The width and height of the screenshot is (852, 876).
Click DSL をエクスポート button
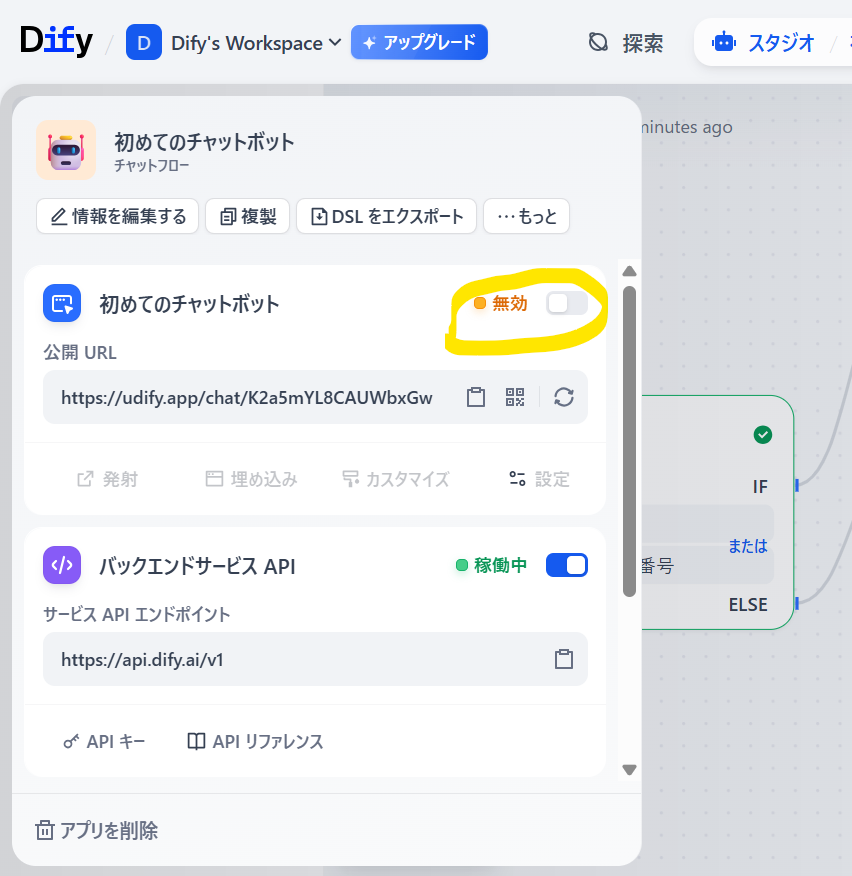[x=386, y=216]
